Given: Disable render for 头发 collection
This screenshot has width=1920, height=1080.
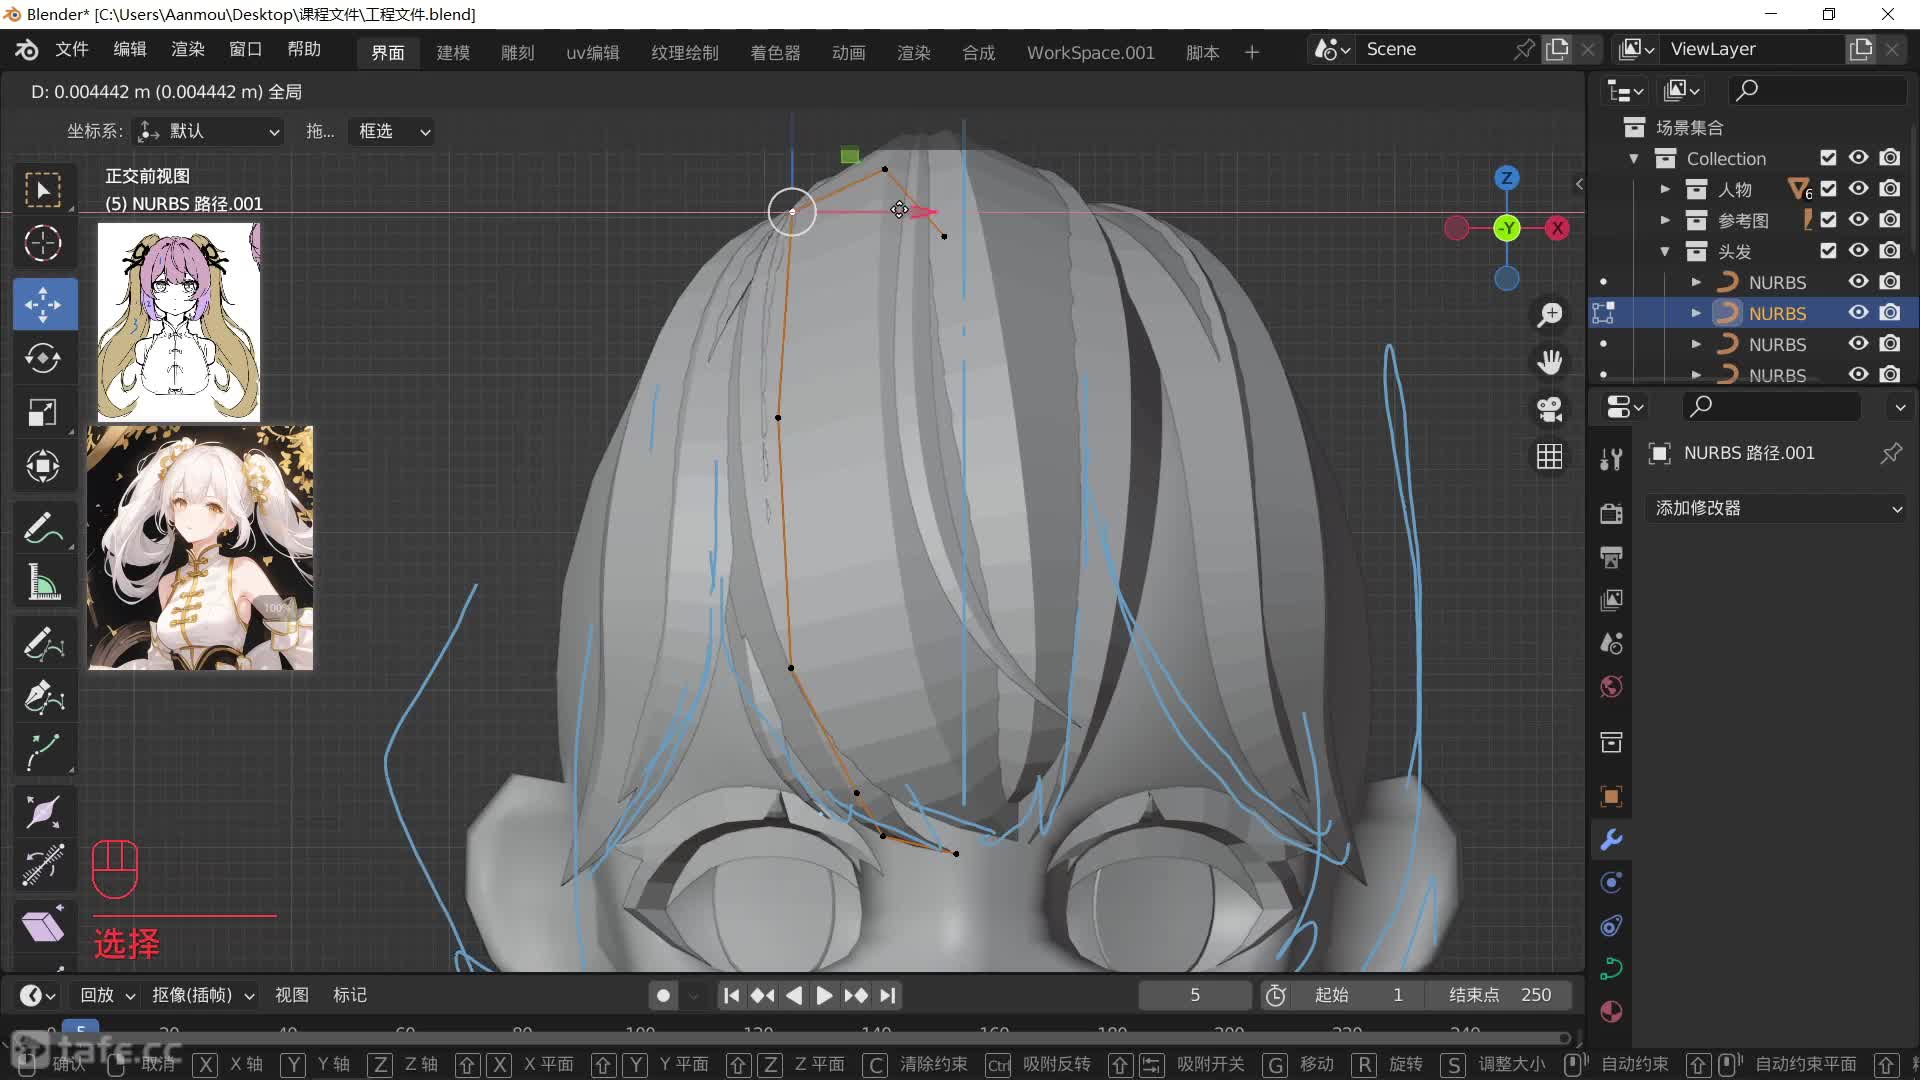Looking at the screenshot, I should point(1889,250).
